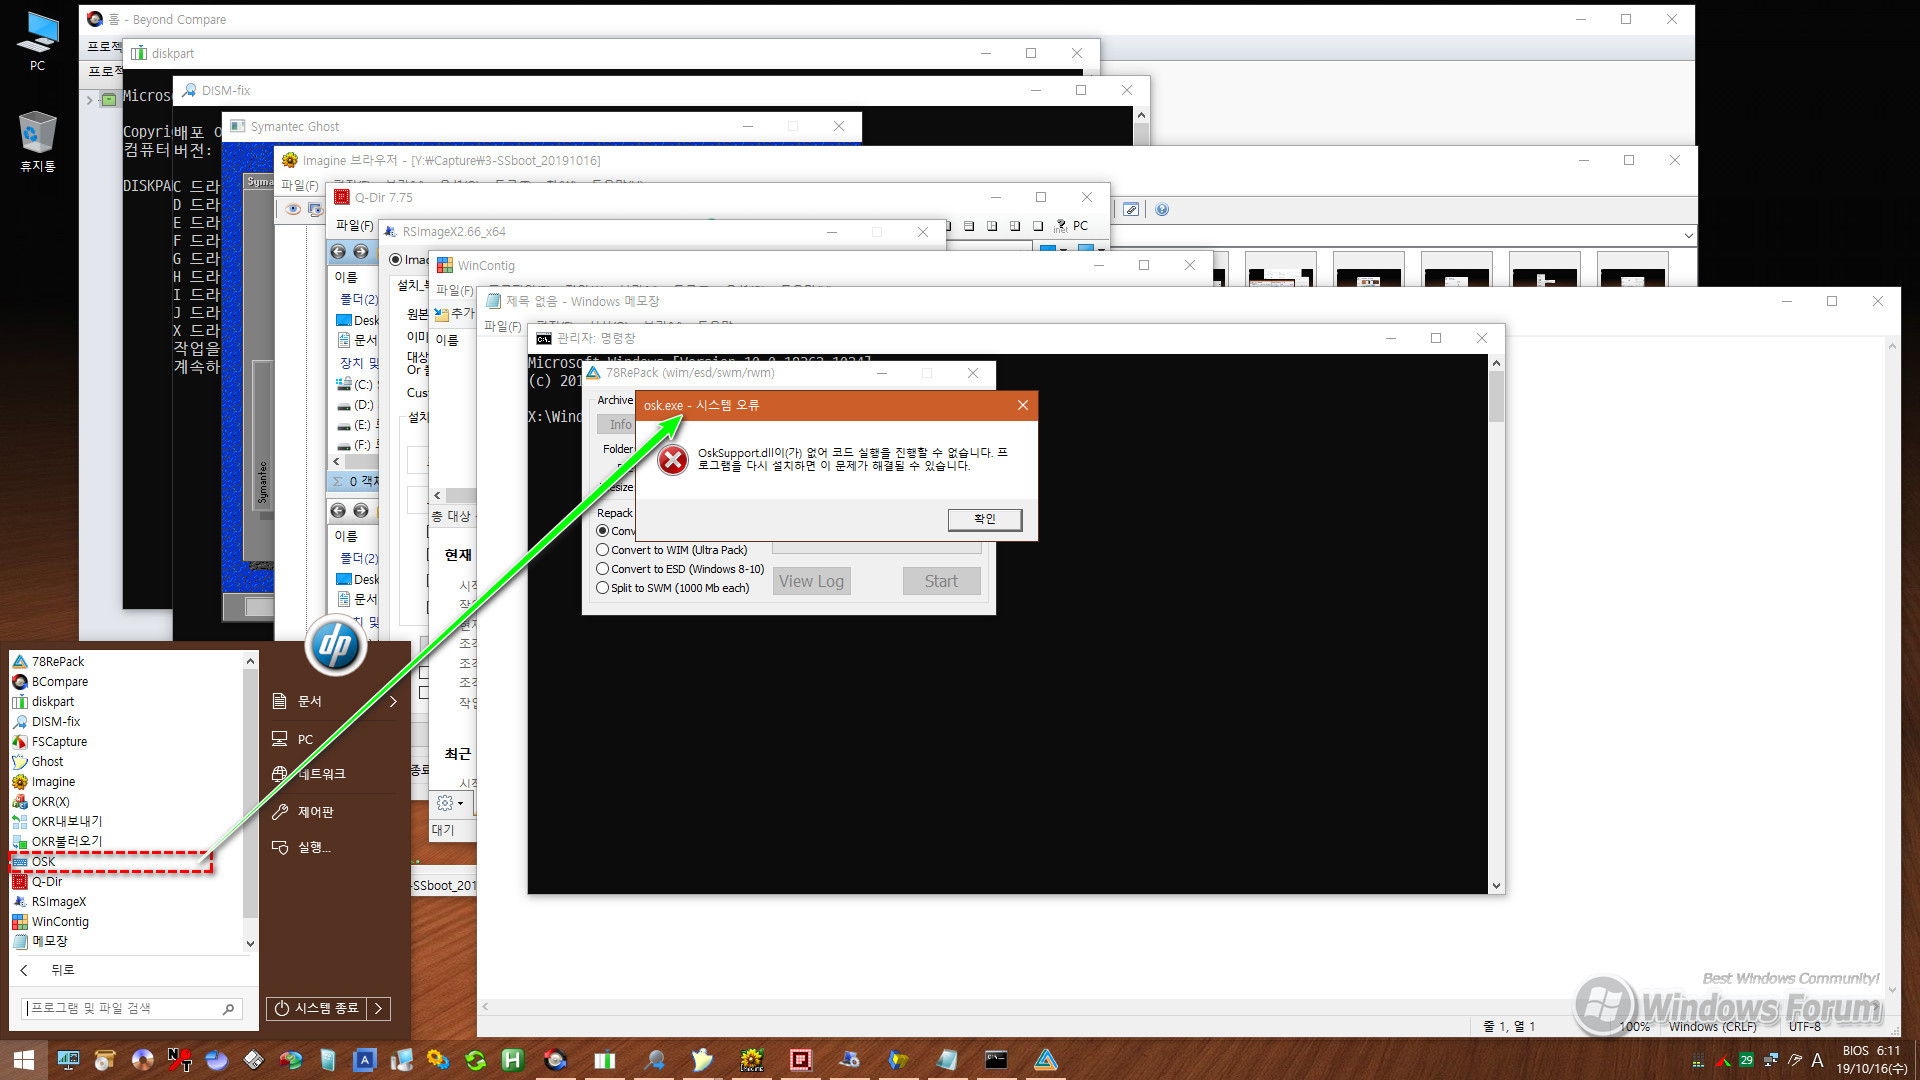Click the 프로그램 및 파일 검색 search box
The width and height of the screenshot is (1920, 1080).
(131, 1008)
